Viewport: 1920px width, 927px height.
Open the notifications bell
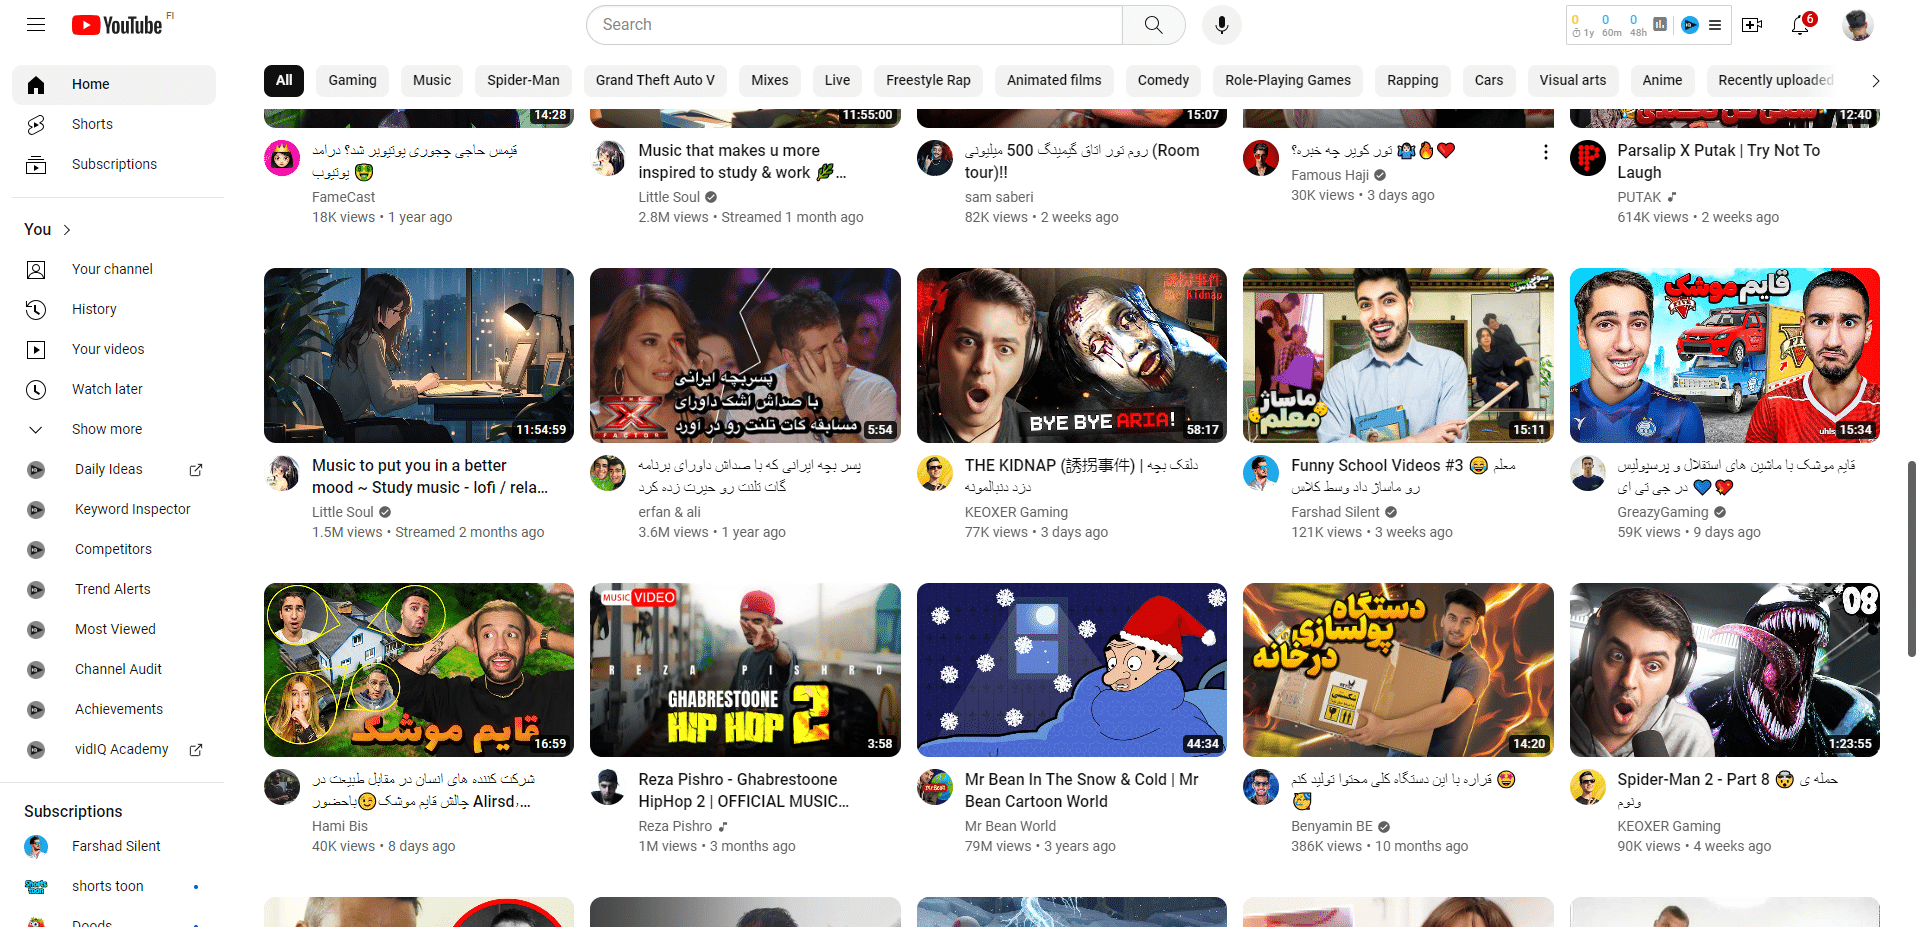point(1800,25)
